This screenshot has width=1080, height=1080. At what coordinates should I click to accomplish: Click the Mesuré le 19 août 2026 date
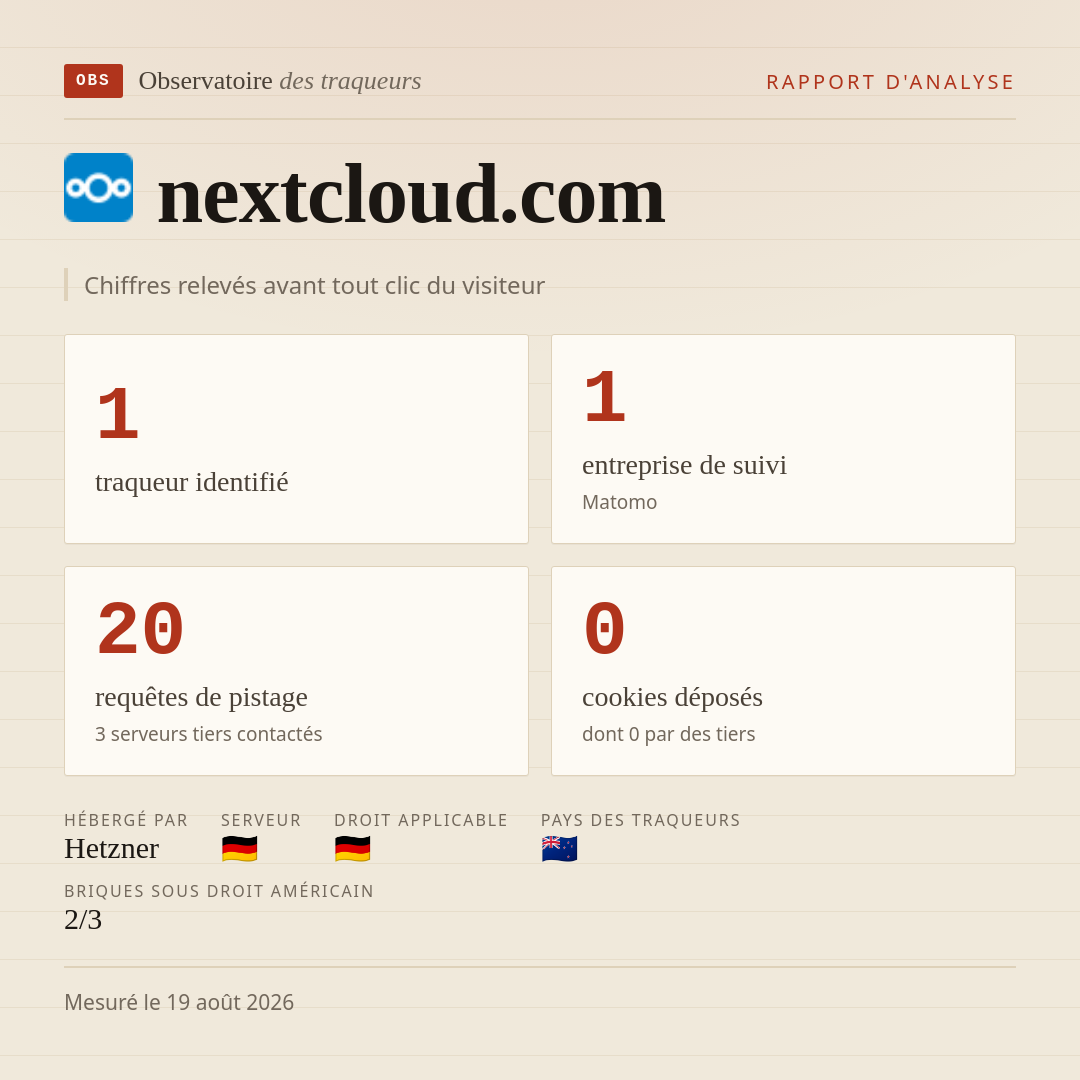(x=179, y=1002)
